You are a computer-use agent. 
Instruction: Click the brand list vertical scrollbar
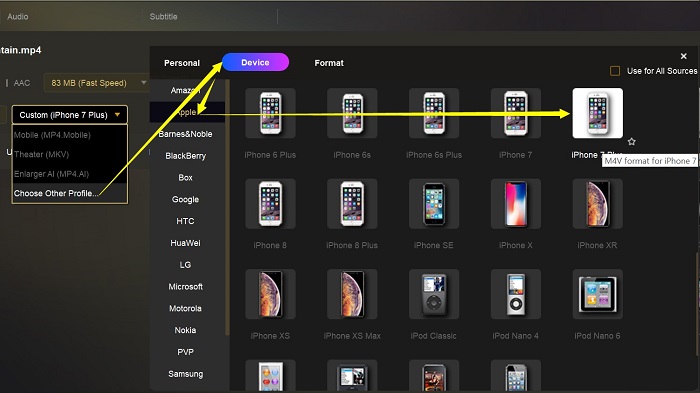pos(227,207)
